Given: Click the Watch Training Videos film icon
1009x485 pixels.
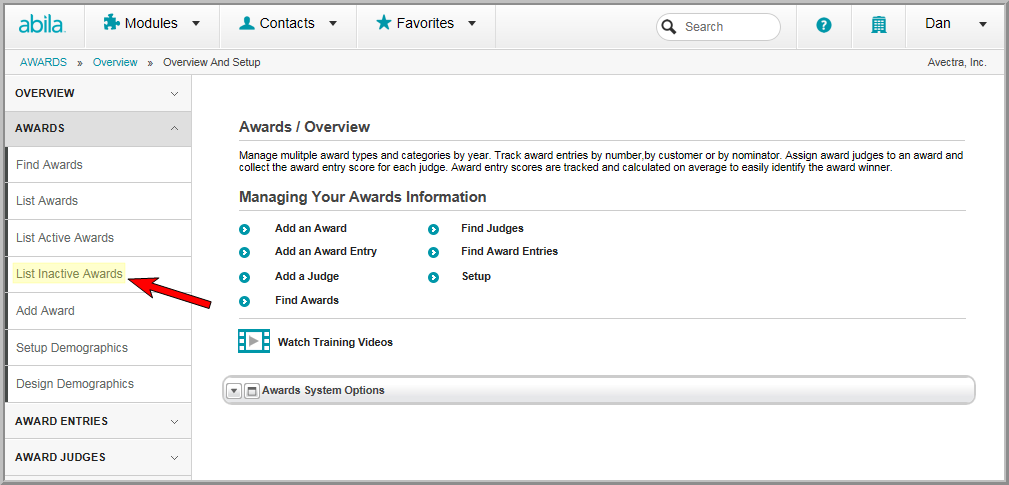Looking at the screenshot, I should pyautogui.click(x=254, y=341).
